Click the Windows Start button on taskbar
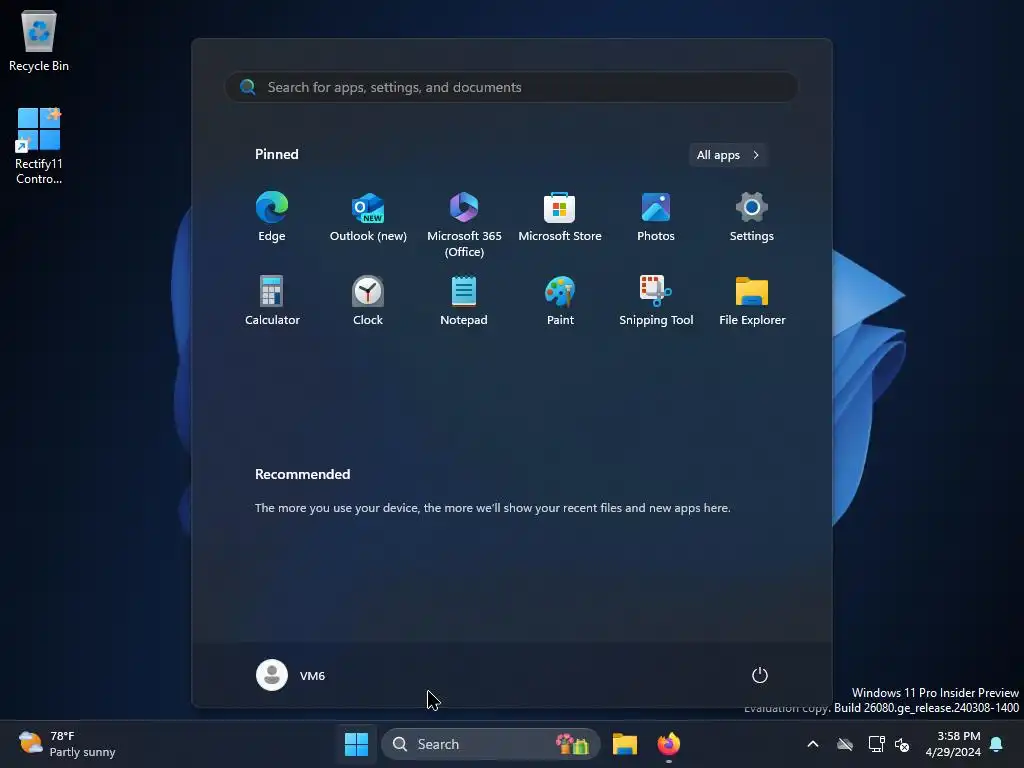The image size is (1024, 768). pyautogui.click(x=357, y=744)
